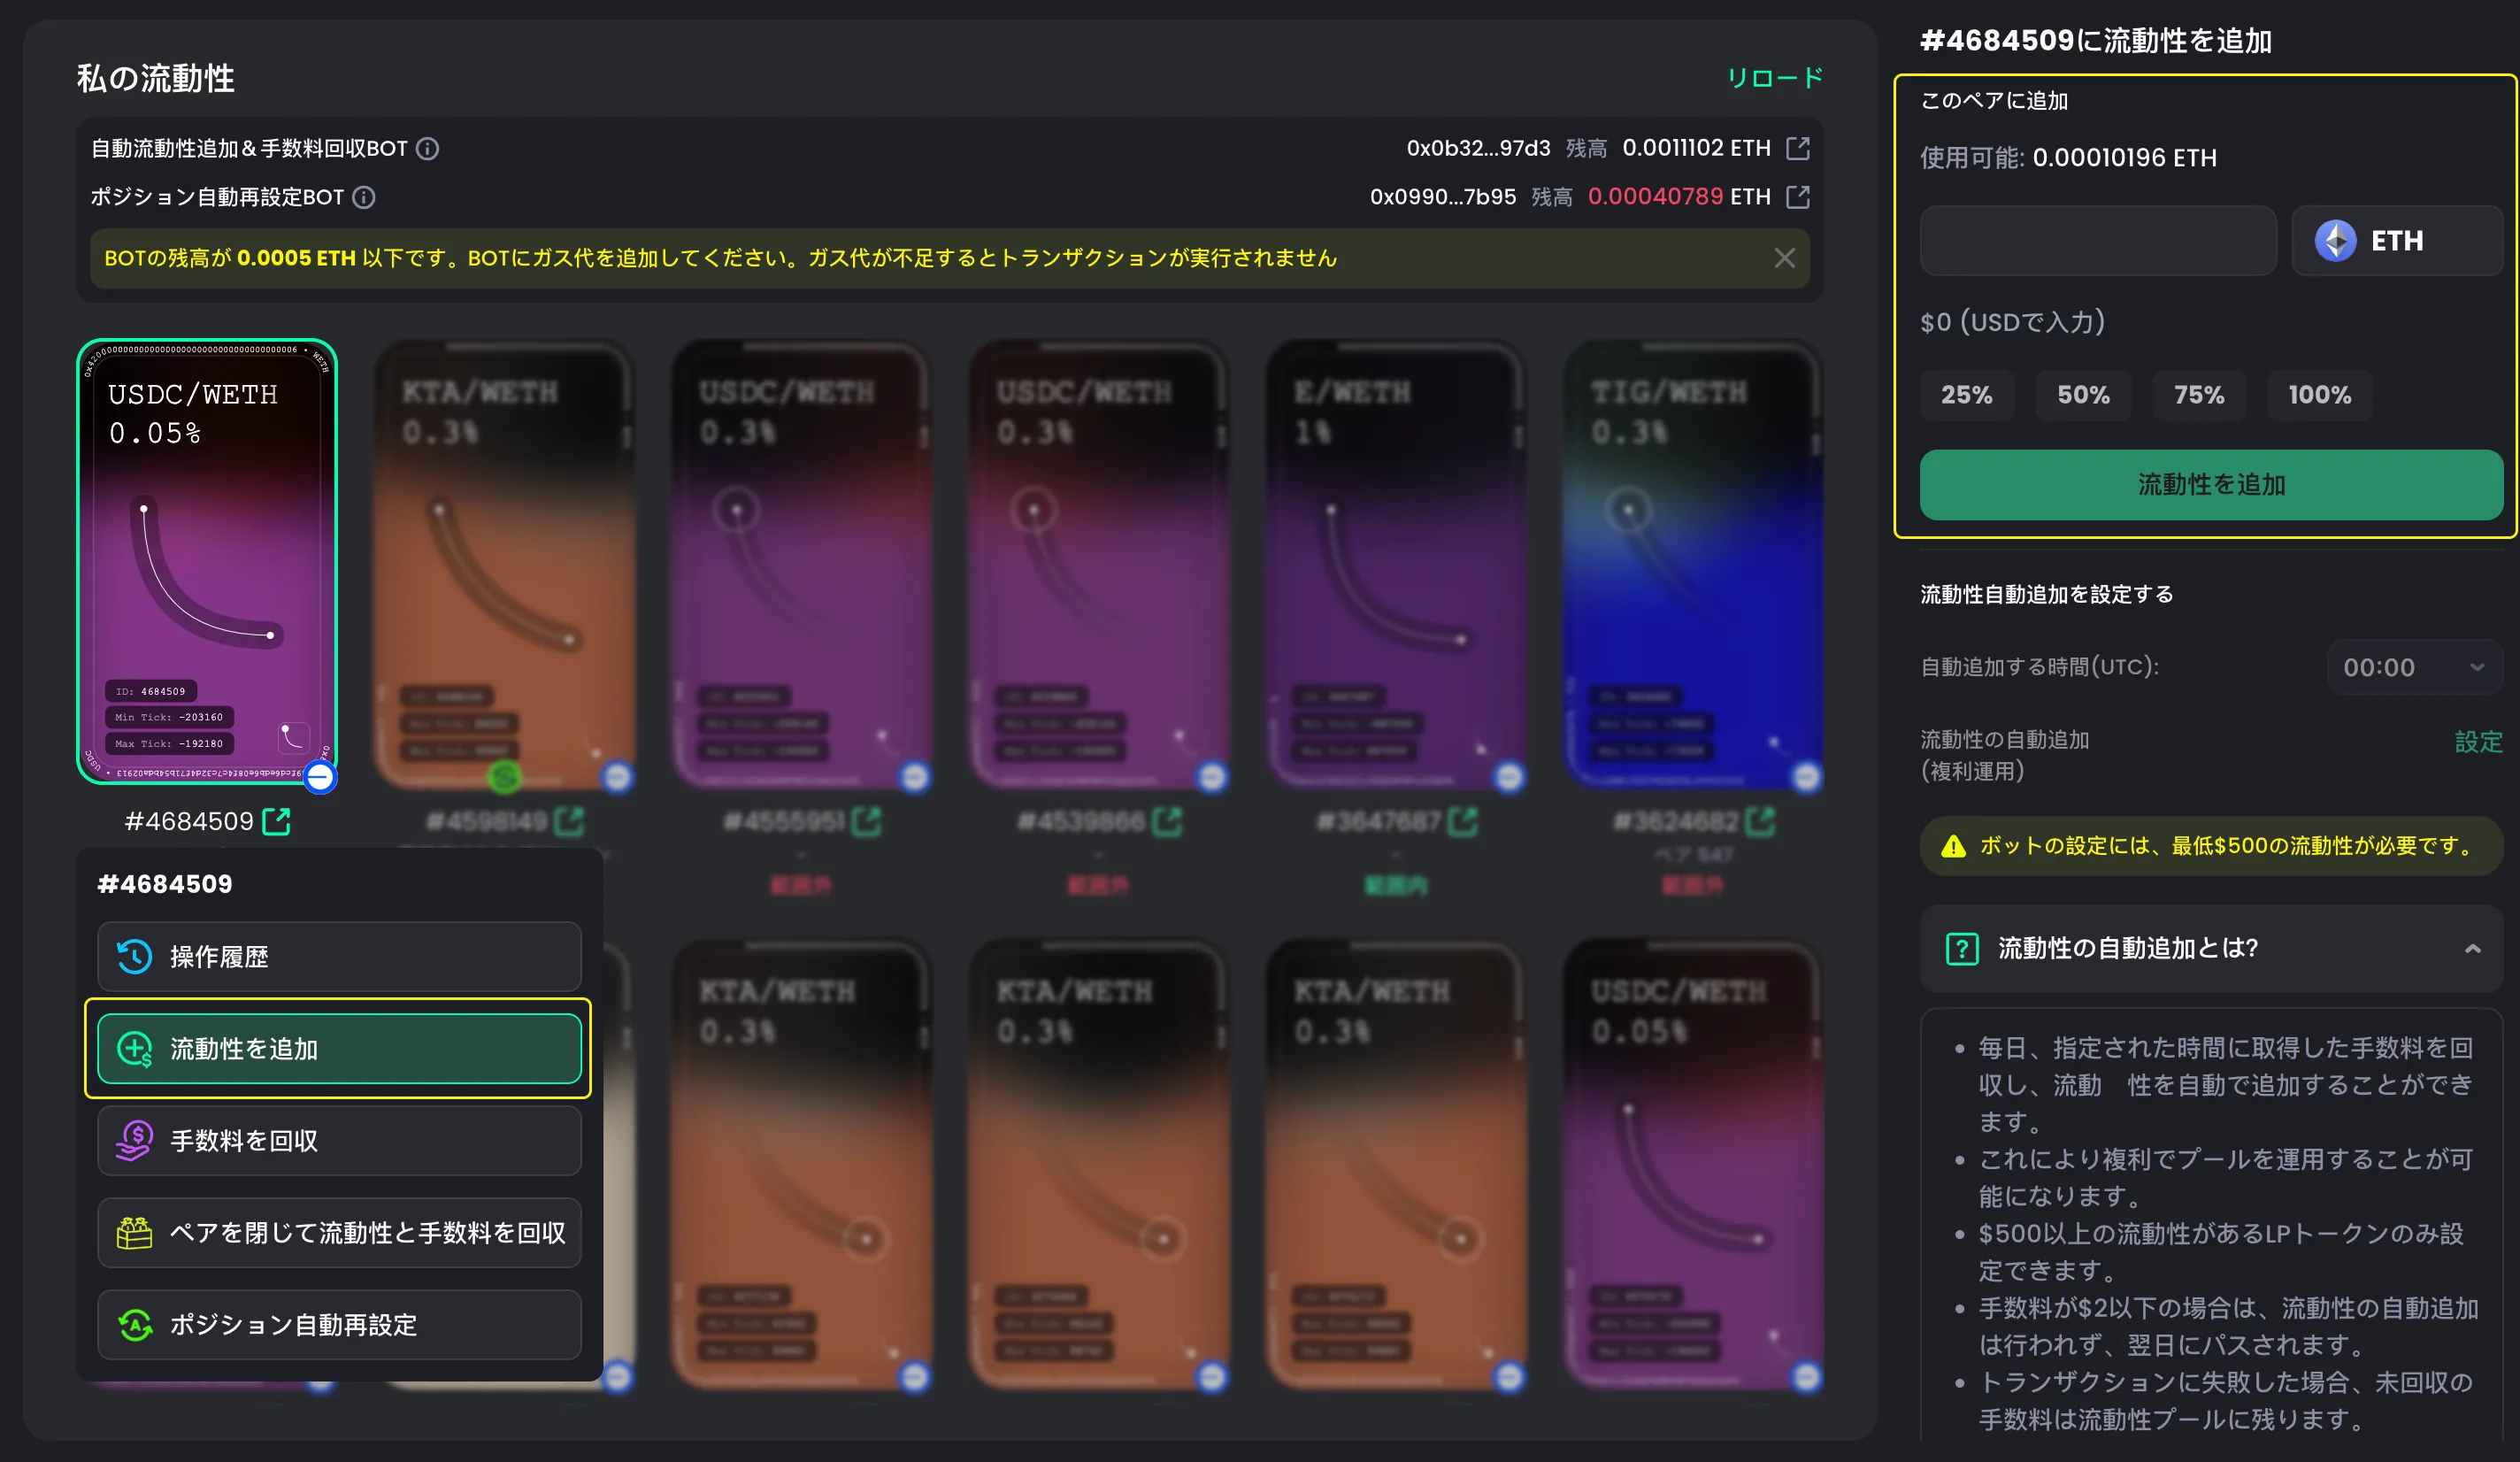
Task: Set amount to 75%
Action: coord(2199,395)
